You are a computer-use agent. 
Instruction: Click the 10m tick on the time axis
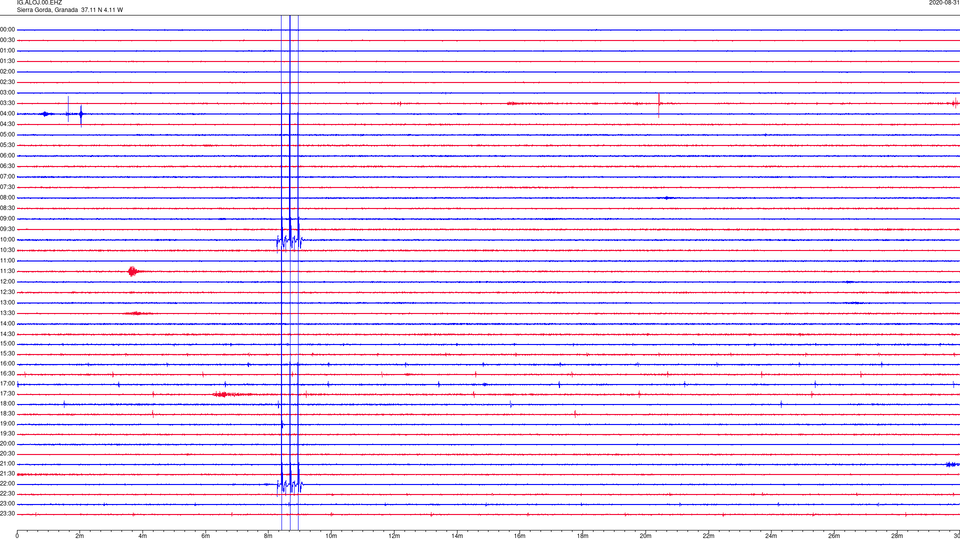(331, 536)
